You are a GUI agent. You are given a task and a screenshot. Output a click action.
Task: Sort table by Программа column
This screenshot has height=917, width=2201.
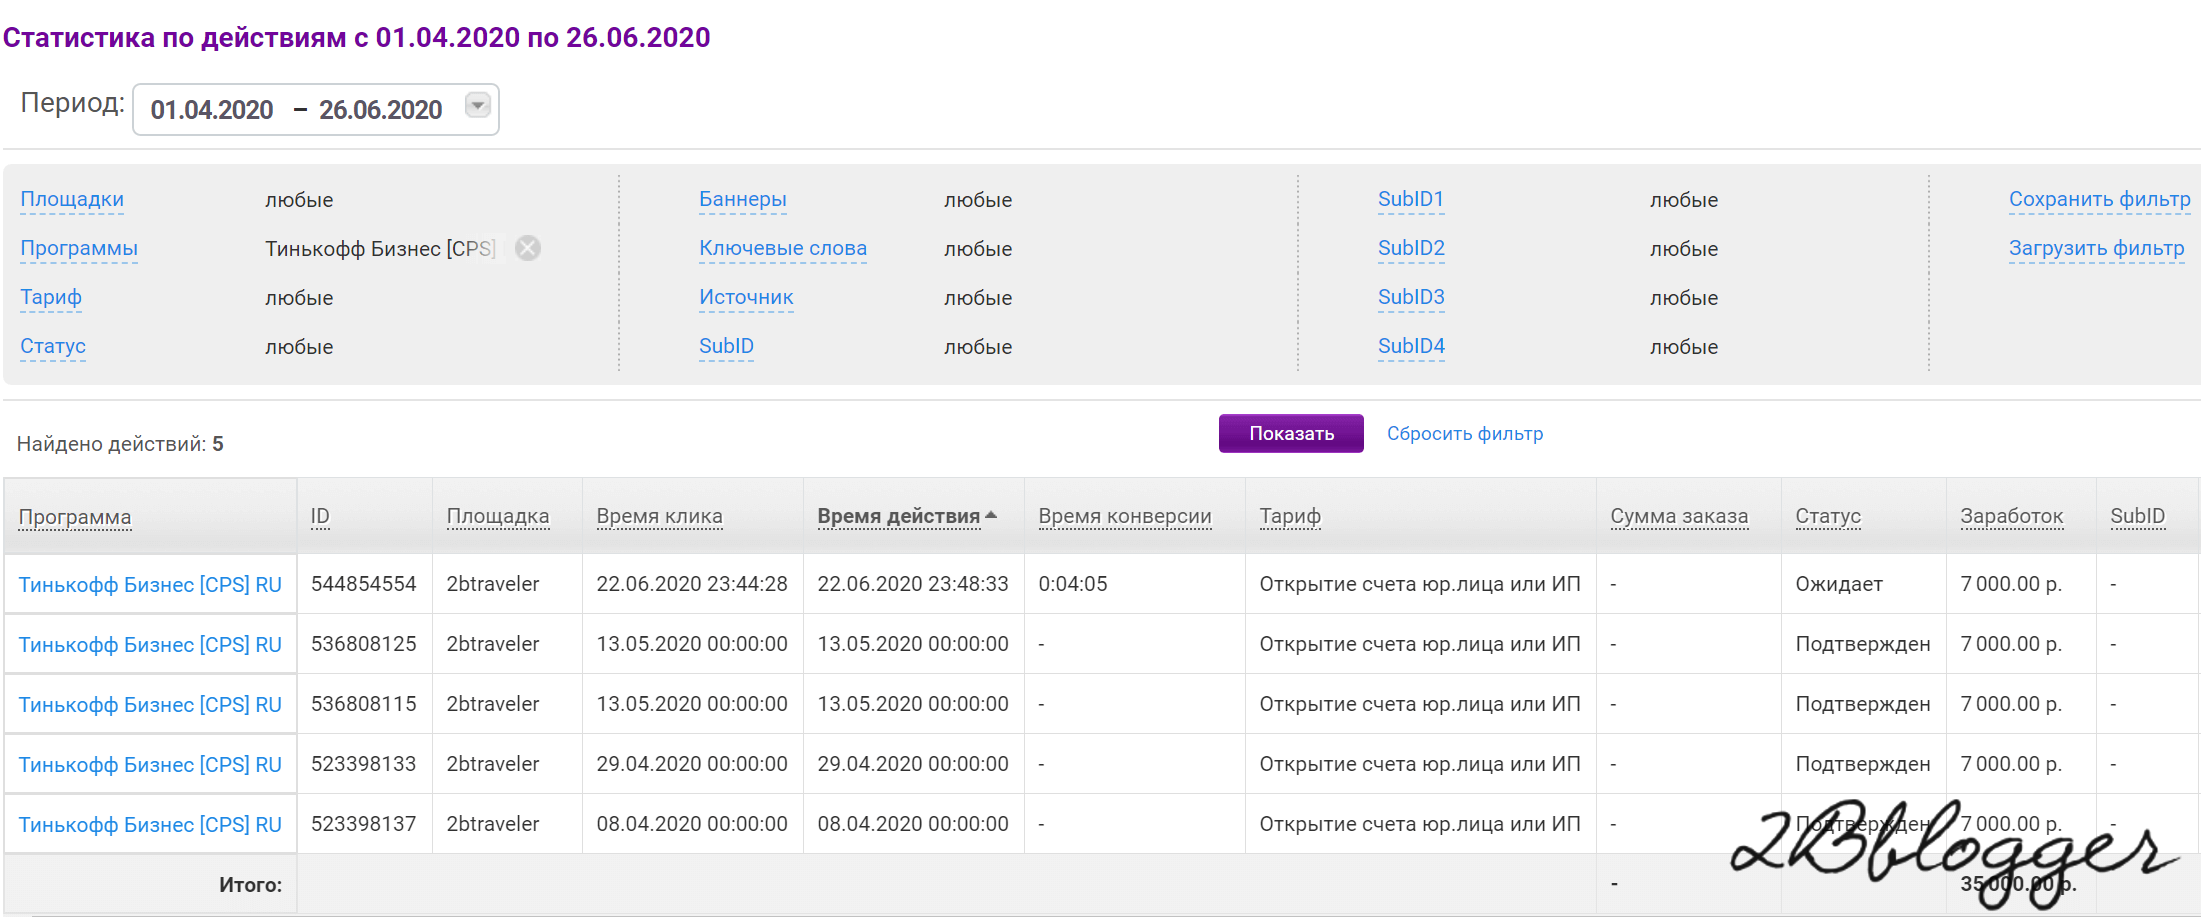(x=75, y=517)
